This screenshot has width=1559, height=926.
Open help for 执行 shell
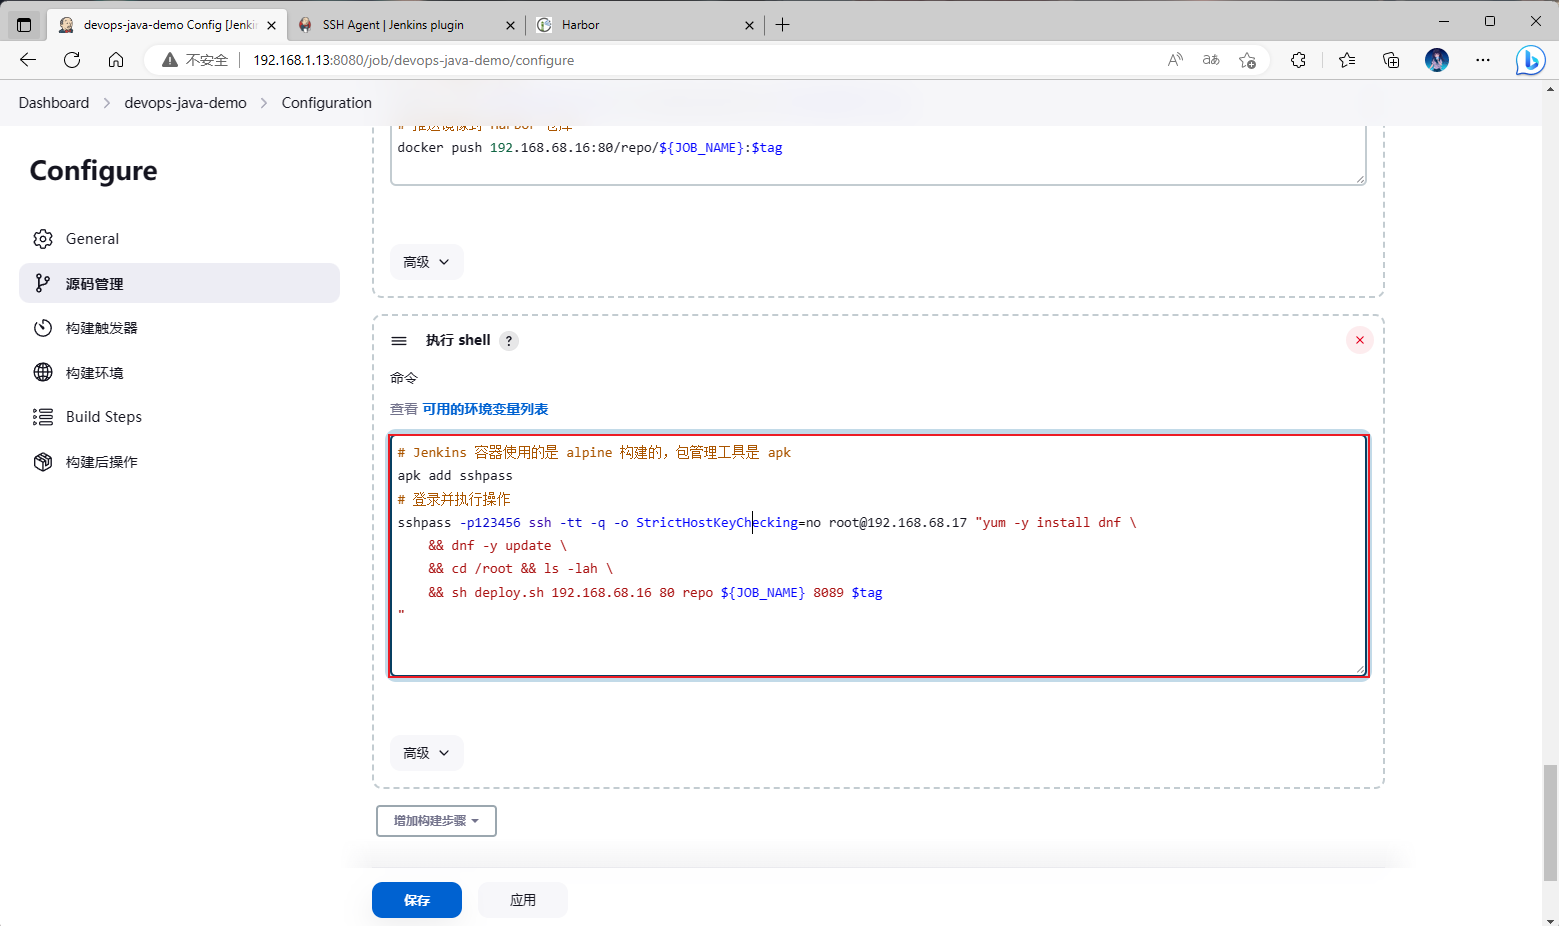[509, 341]
